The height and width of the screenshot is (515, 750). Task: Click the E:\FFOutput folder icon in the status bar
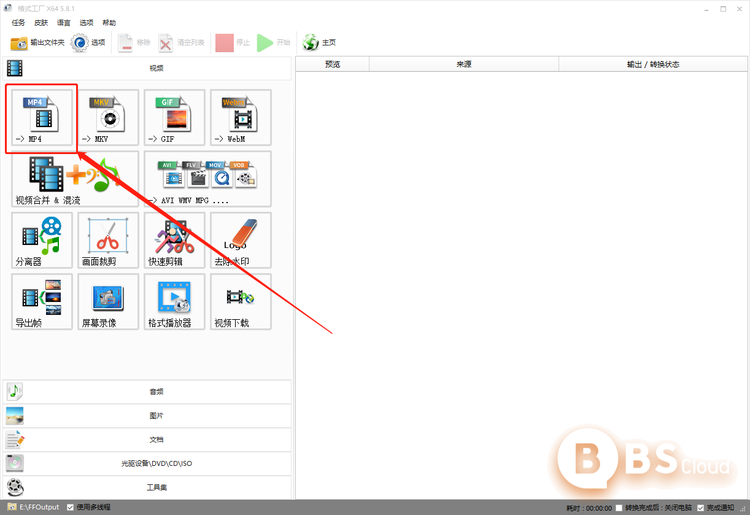click(x=12, y=507)
